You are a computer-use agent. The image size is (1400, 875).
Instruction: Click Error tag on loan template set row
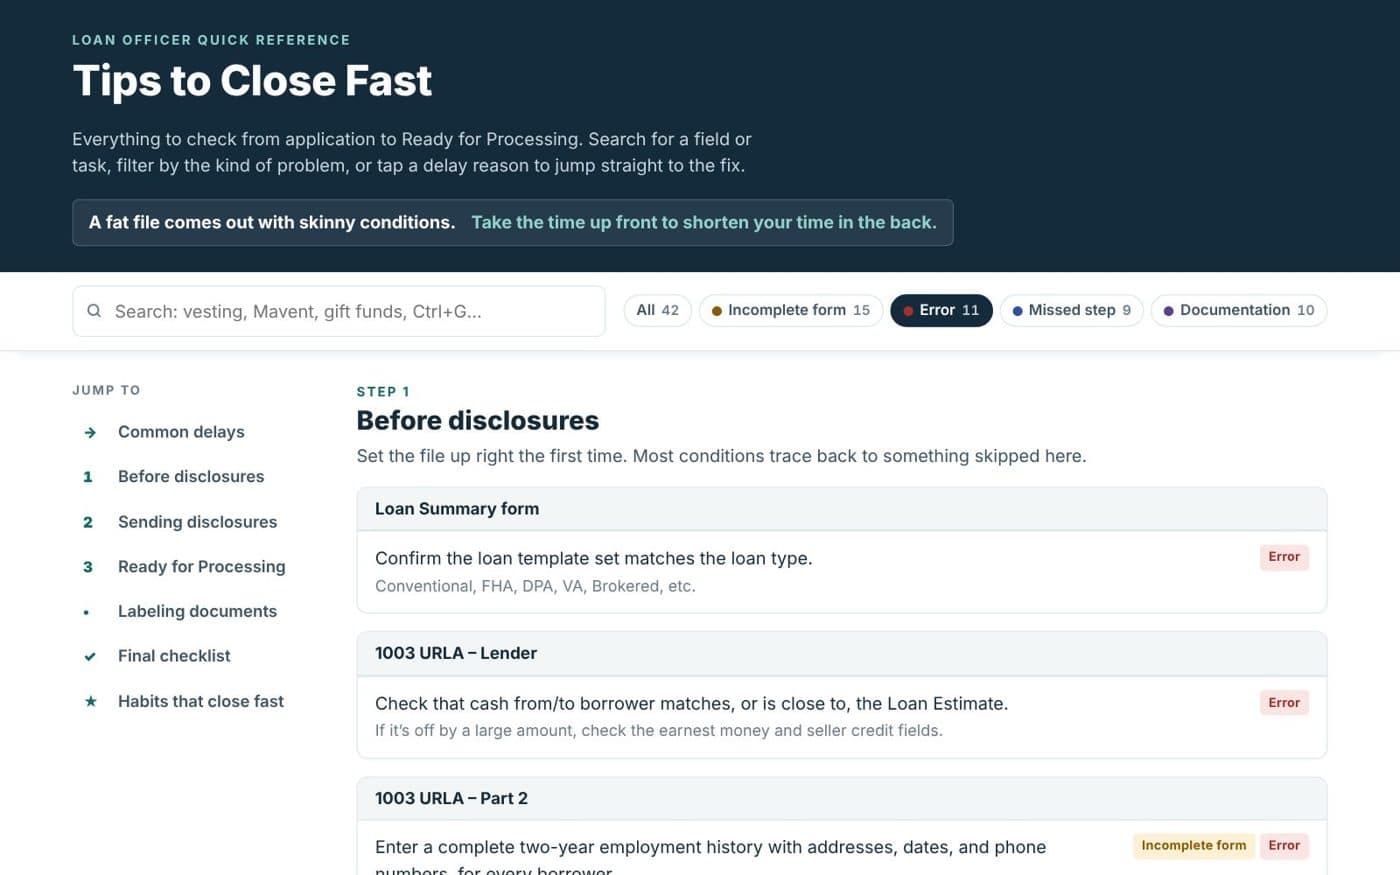[1284, 557]
